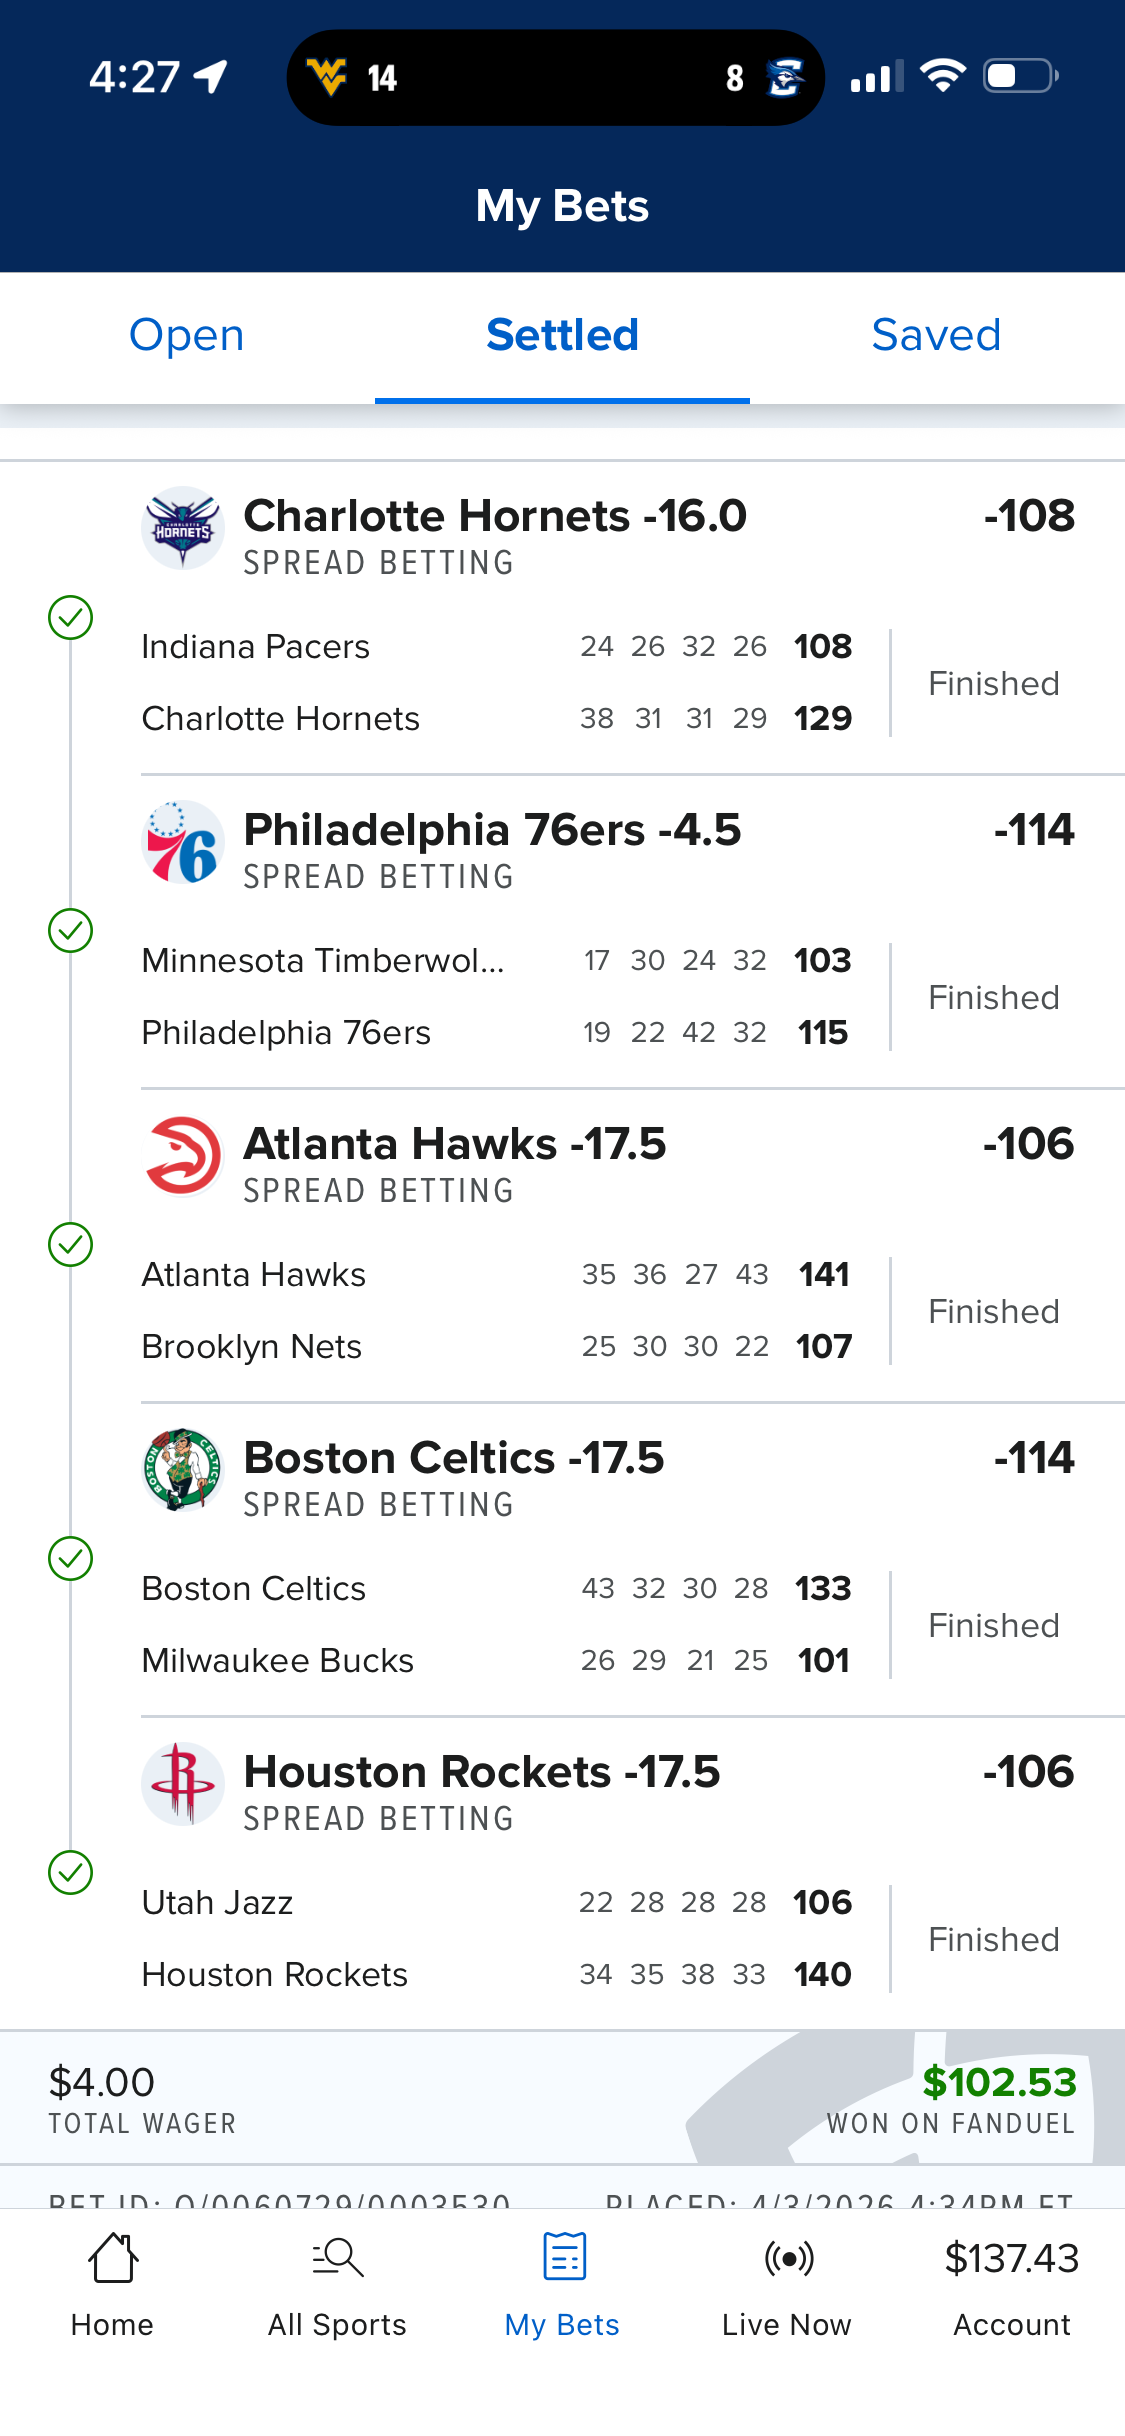Tap the $102.53 Won on FanDuel amount
This screenshot has height=2436, width=1125.
998,2082
